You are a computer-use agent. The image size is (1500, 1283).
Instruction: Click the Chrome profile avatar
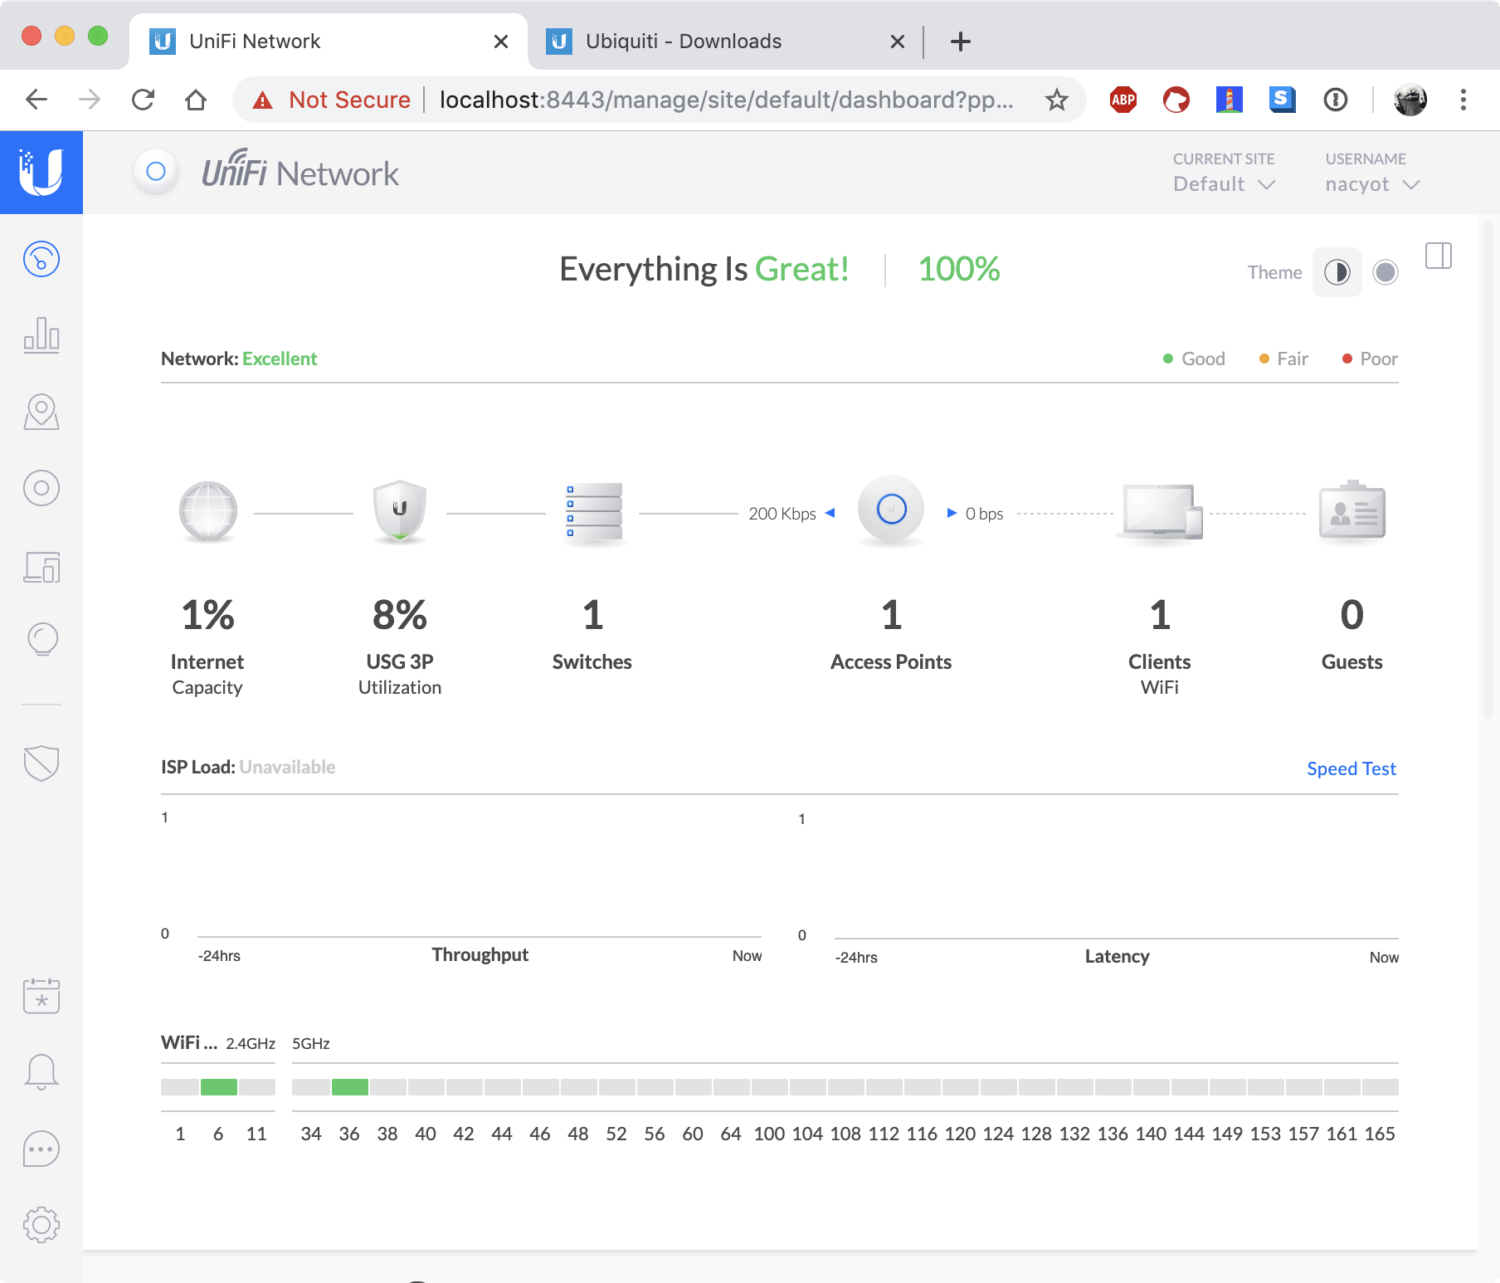pyautogui.click(x=1410, y=99)
